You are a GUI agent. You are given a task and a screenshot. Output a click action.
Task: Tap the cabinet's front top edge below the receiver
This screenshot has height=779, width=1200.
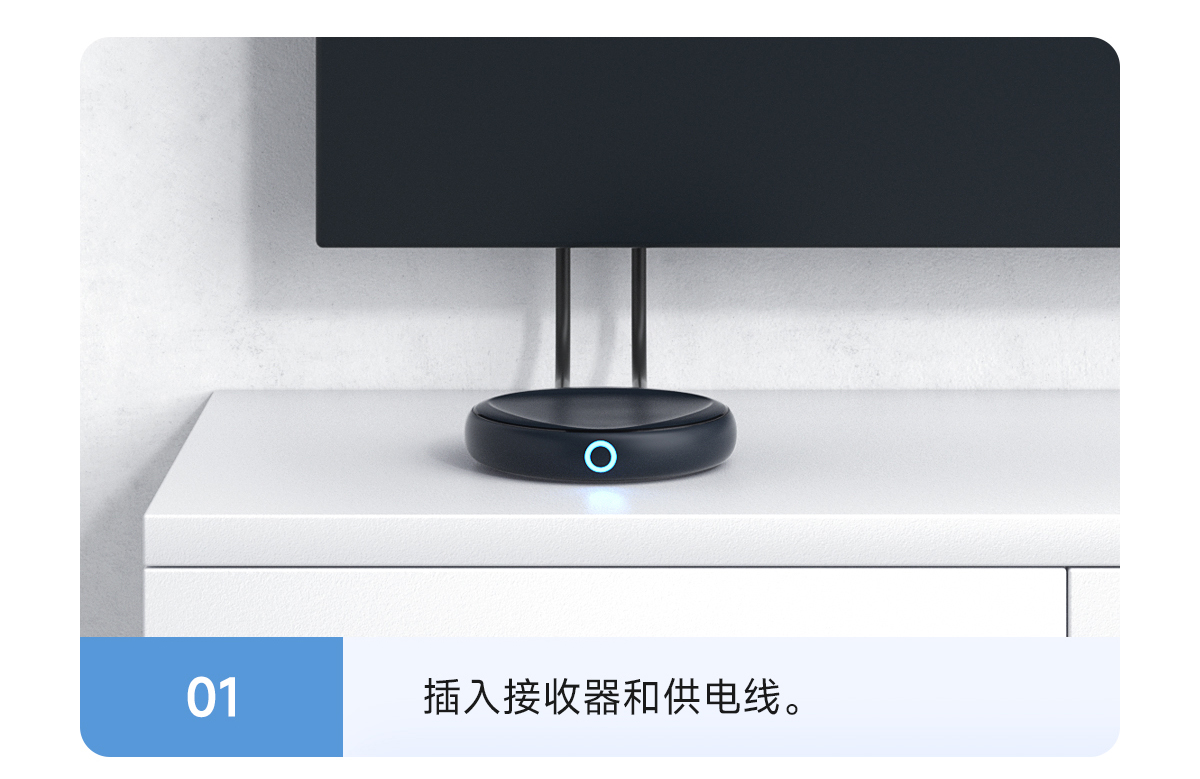click(x=600, y=541)
